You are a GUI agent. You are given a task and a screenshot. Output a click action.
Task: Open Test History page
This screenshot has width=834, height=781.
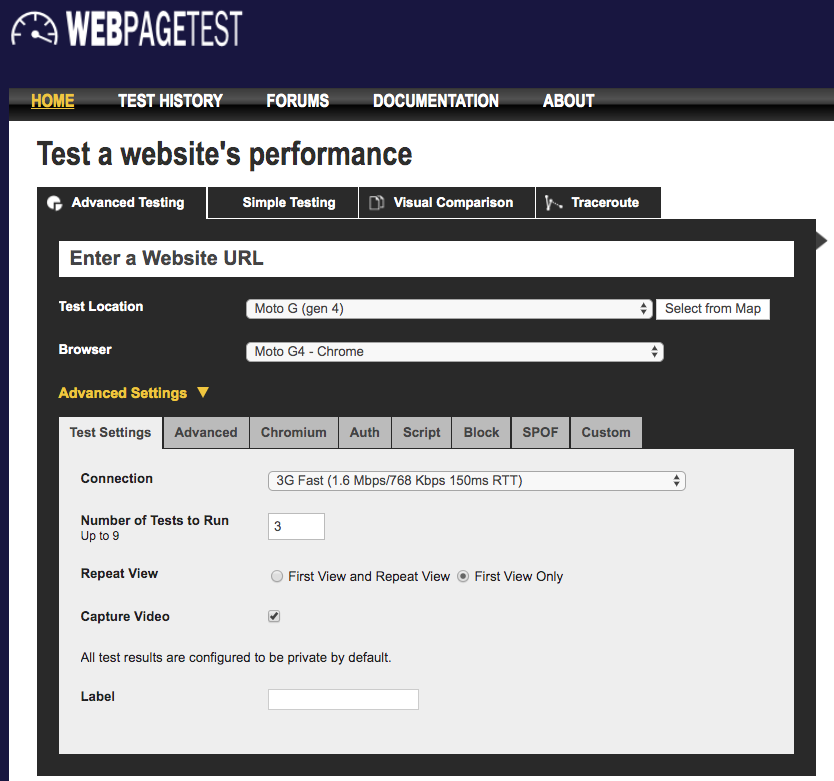tap(170, 101)
